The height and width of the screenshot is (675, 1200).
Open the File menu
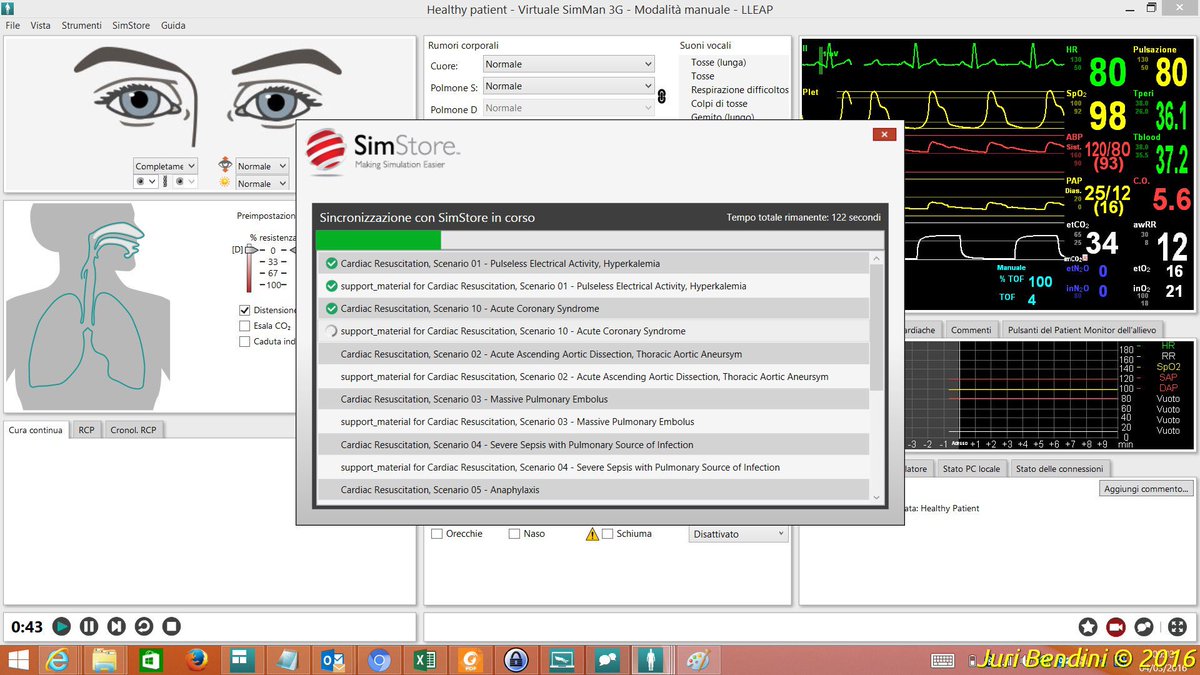13,25
